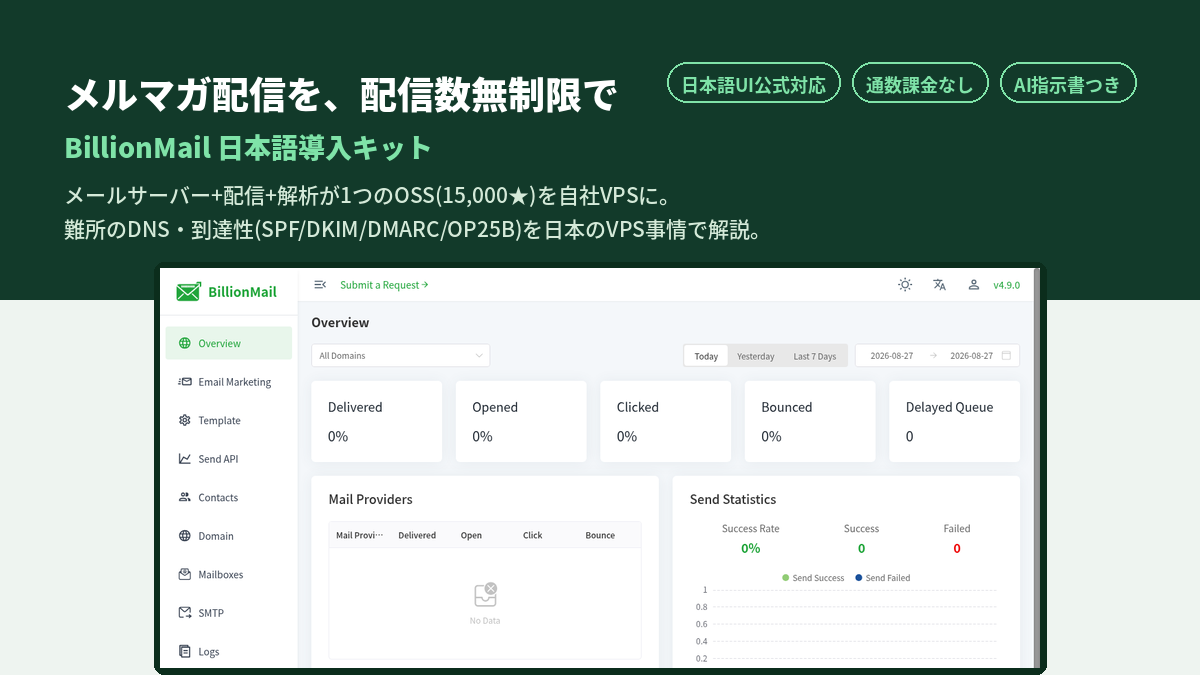Open Logs in the sidebar
The height and width of the screenshot is (675, 1200).
point(229,651)
